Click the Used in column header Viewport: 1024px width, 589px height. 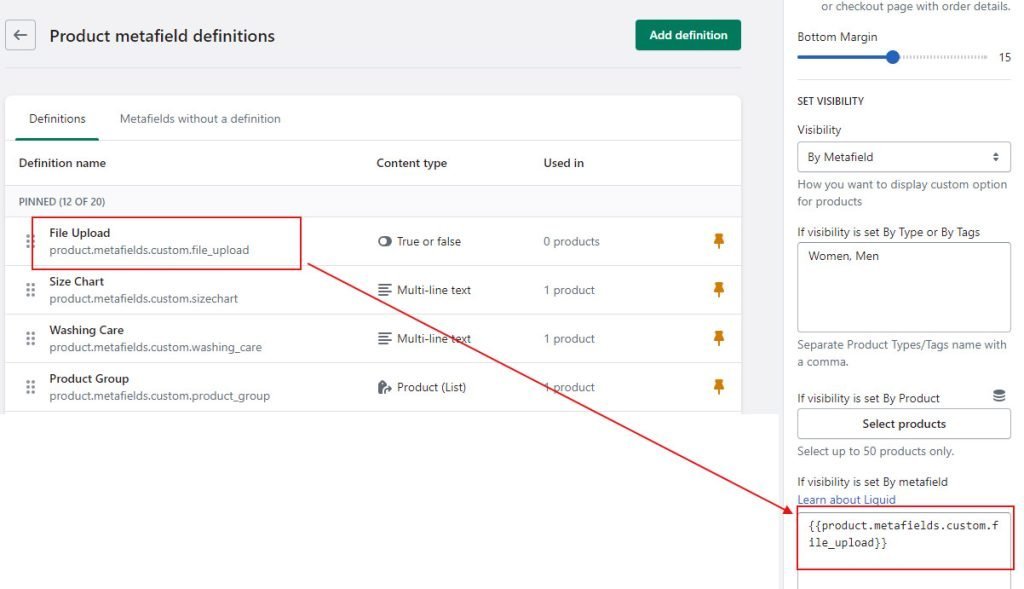tap(563, 163)
